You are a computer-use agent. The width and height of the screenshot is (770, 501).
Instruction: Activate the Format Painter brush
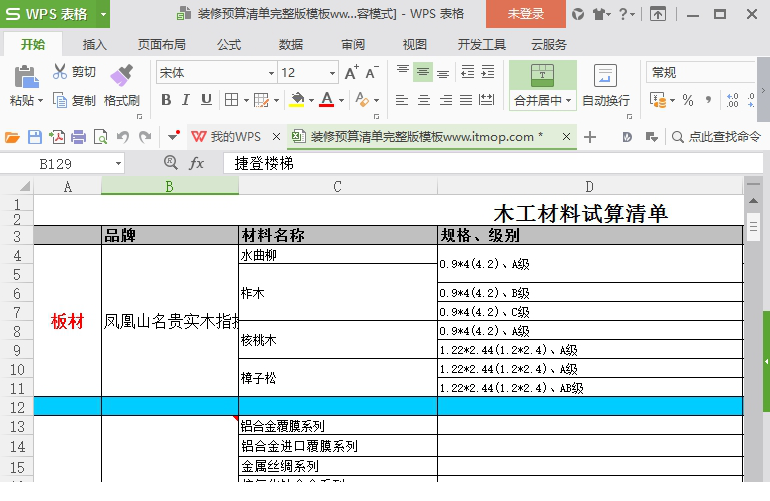(122, 76)
